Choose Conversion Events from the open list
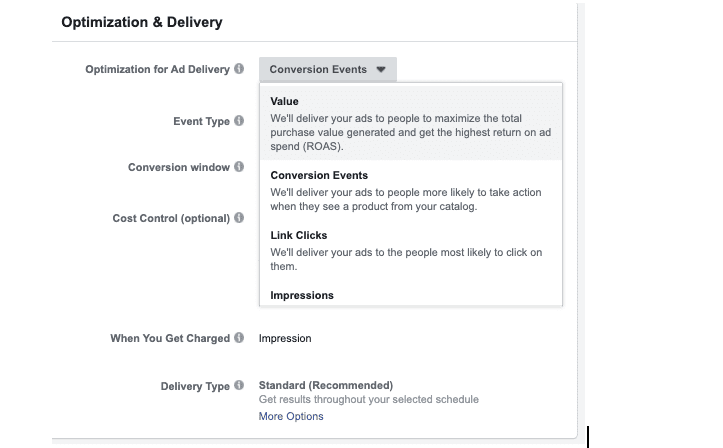This screenshot has width=723, height=448. tap(410, 191)
